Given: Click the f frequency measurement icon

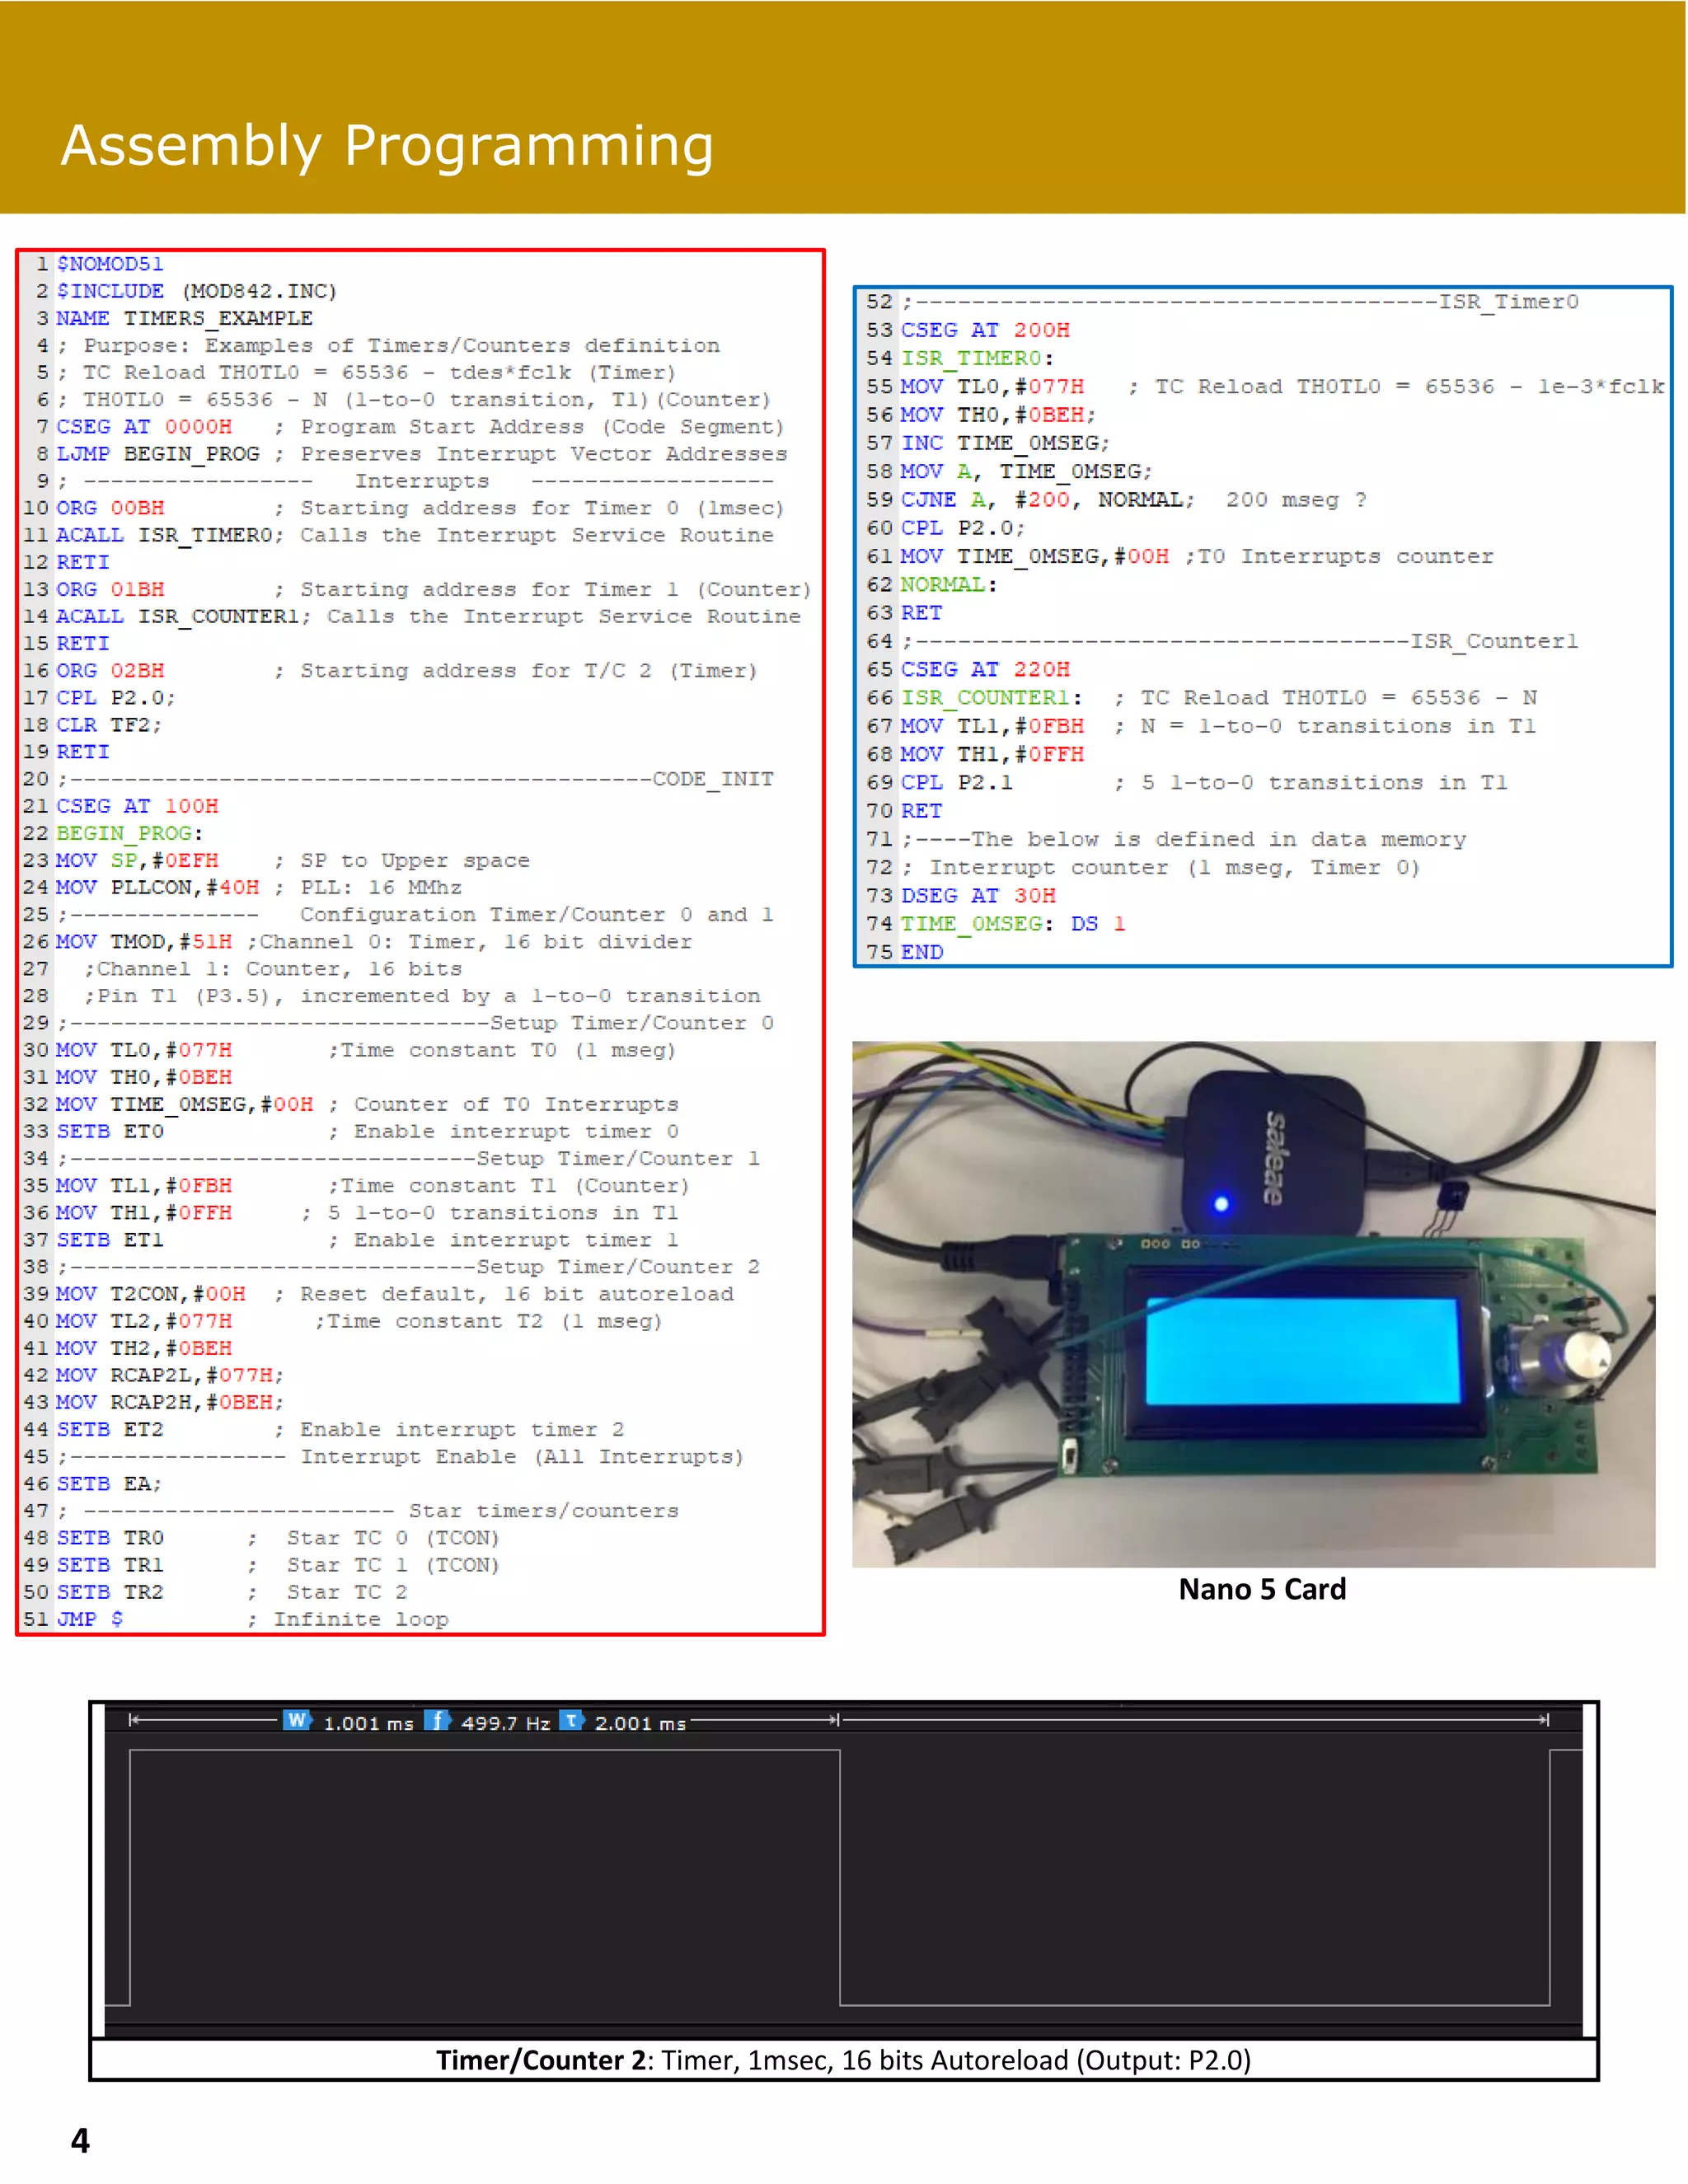Looking at the screenshot, I should click(x=437, y=1721).
